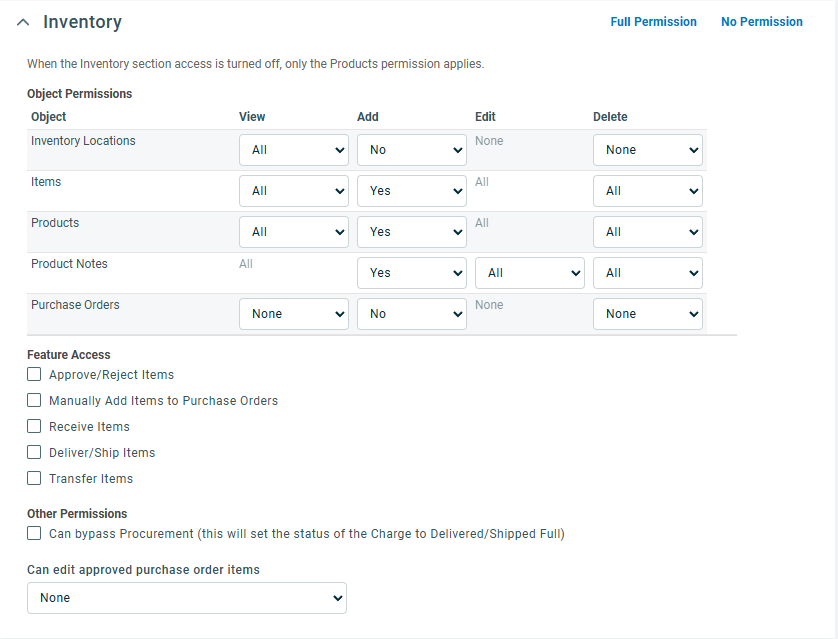
Task: Open Product Notes Edit dropdown
Action: [530, 273]
